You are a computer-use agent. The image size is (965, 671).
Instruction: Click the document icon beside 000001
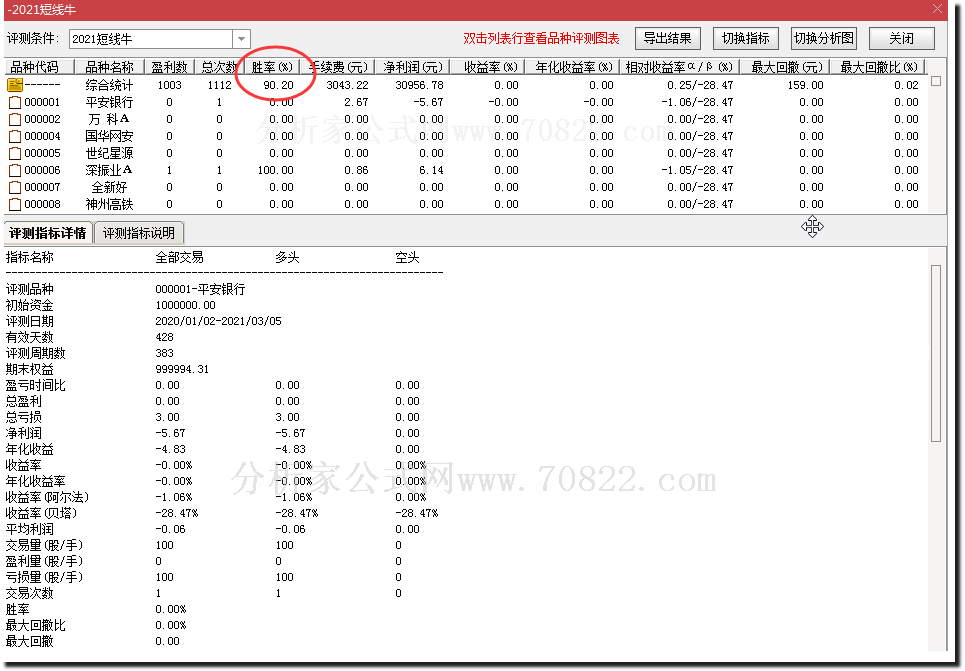[15, 102]
